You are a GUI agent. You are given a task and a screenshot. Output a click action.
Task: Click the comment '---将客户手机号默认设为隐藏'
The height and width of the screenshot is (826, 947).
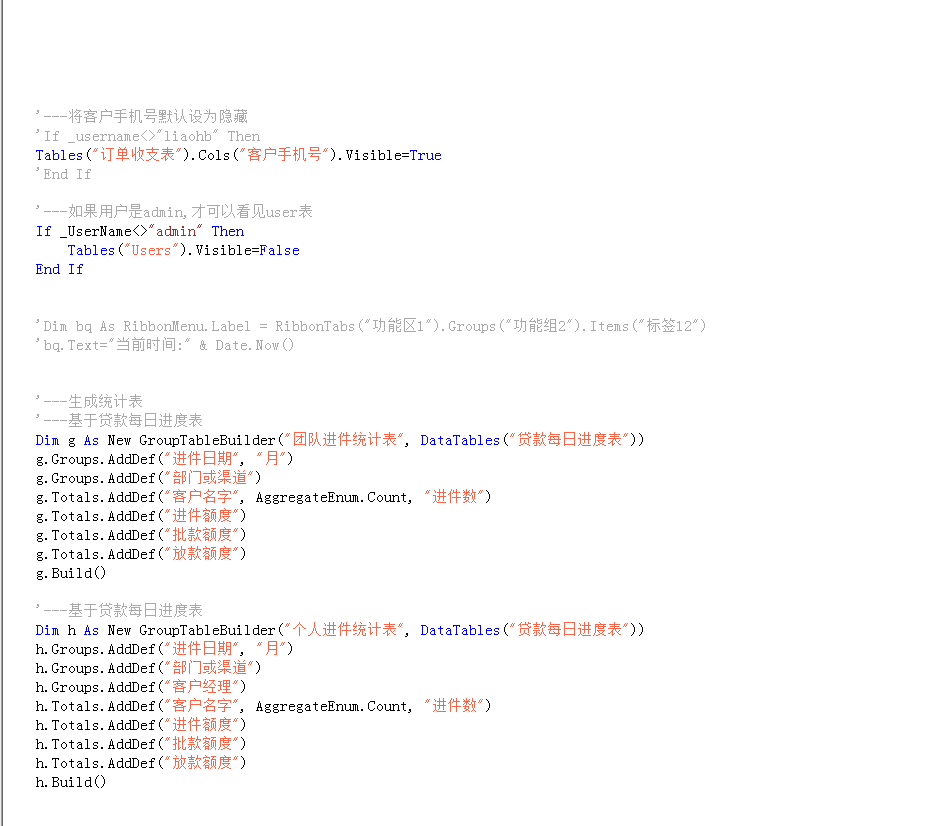[142, 117]
